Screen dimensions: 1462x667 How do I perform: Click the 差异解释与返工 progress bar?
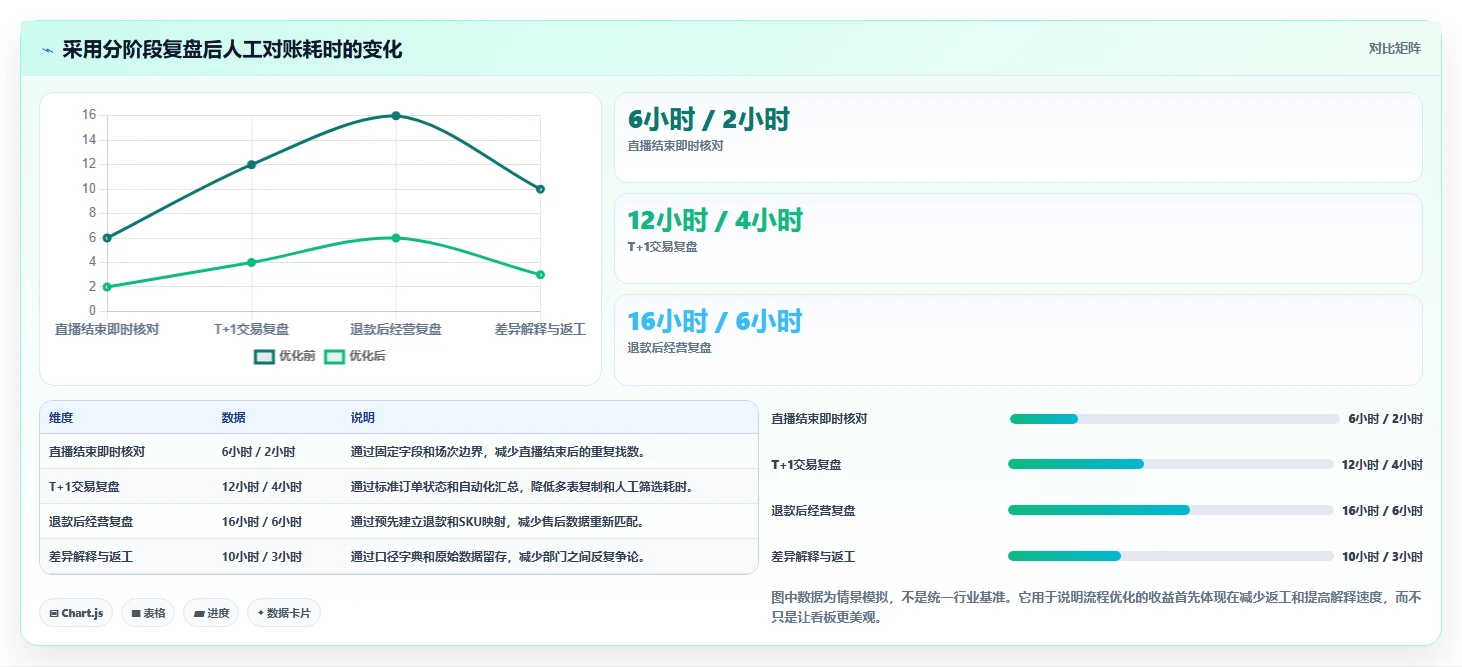[x=1171, y=556]
